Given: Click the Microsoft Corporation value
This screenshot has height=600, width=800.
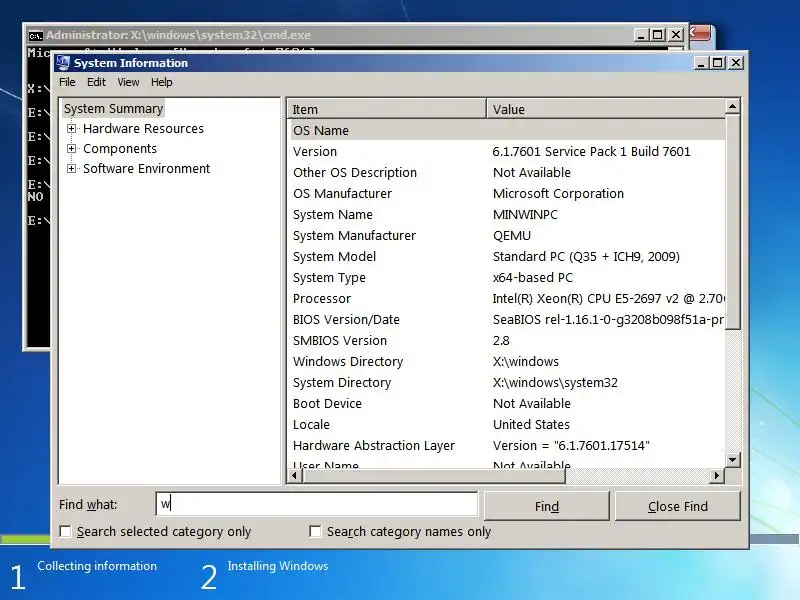Looking at the screenshot, I should point(558,193).
